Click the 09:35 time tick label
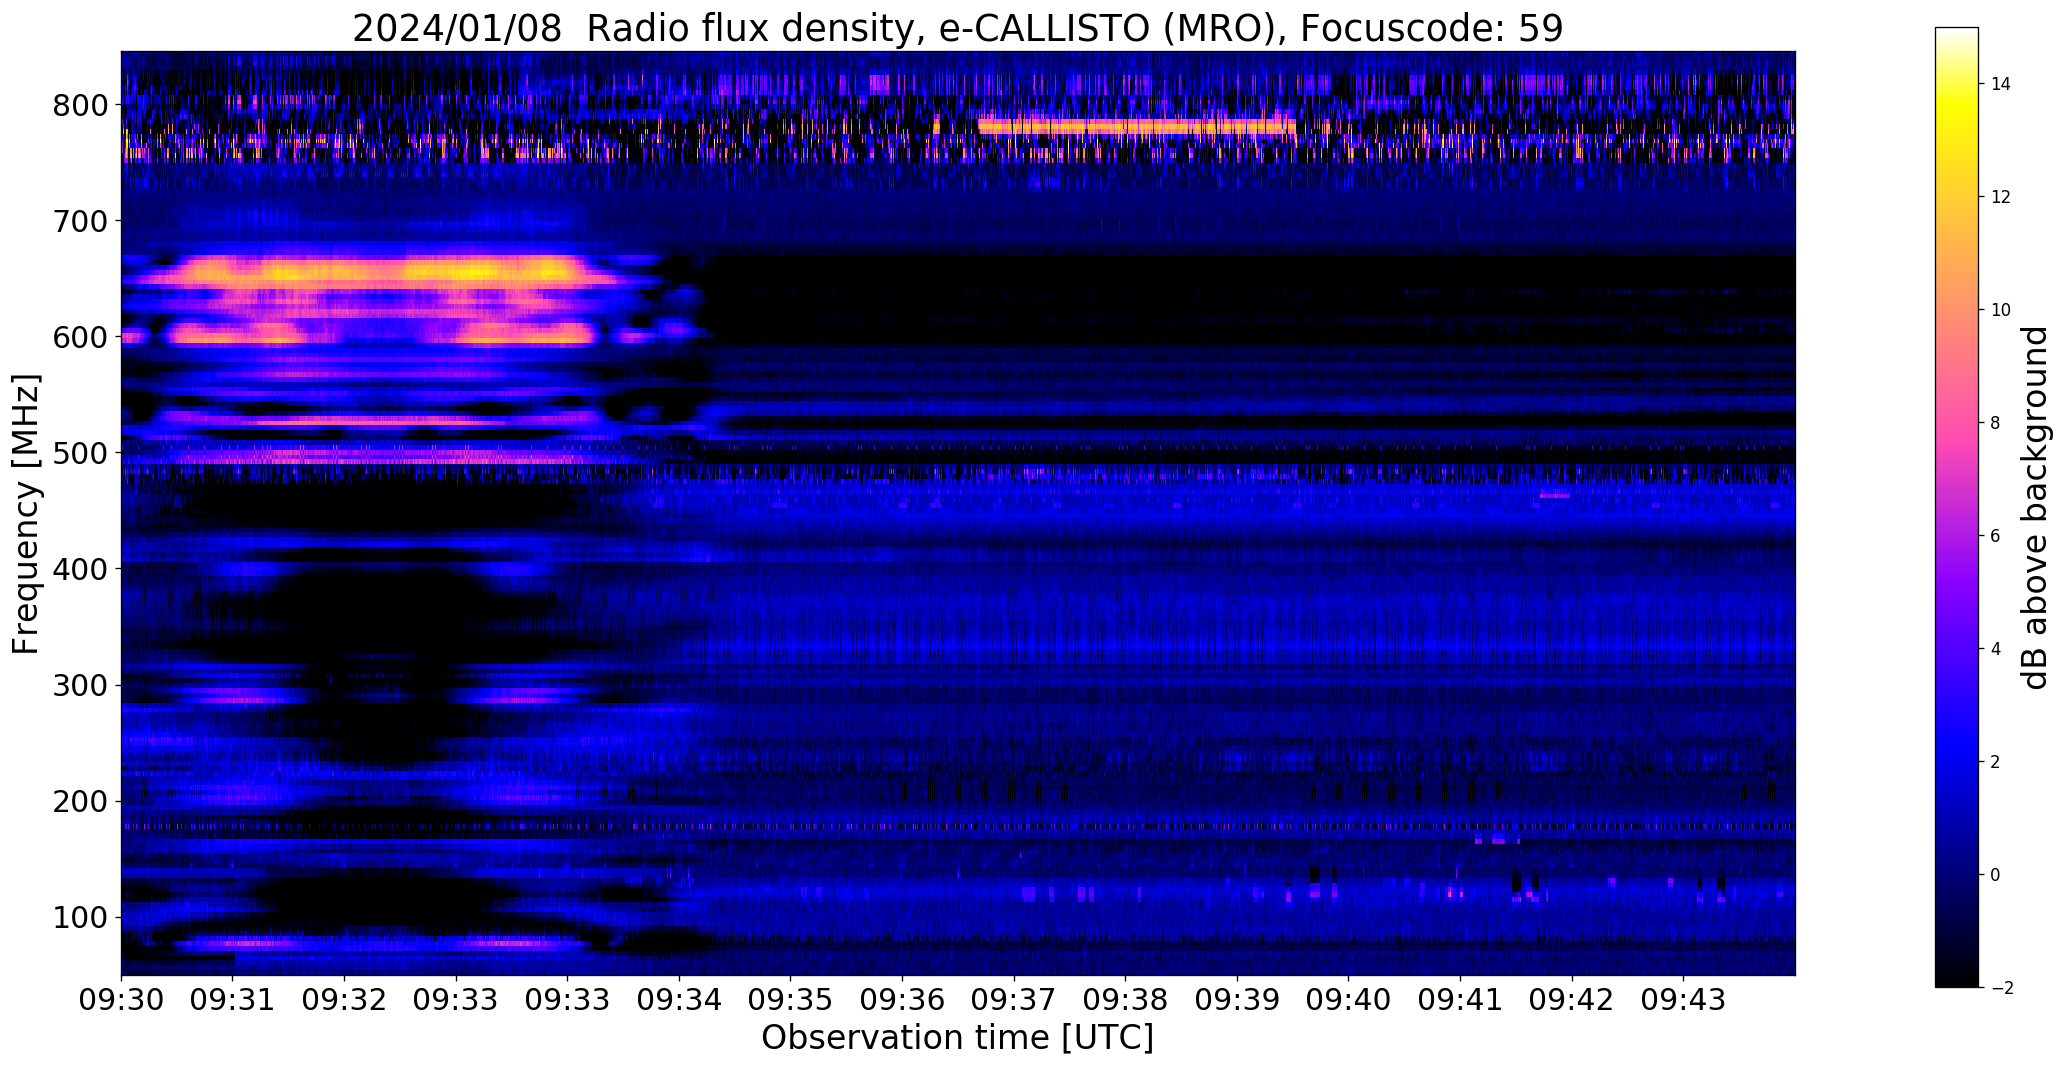 point(791,1000)
